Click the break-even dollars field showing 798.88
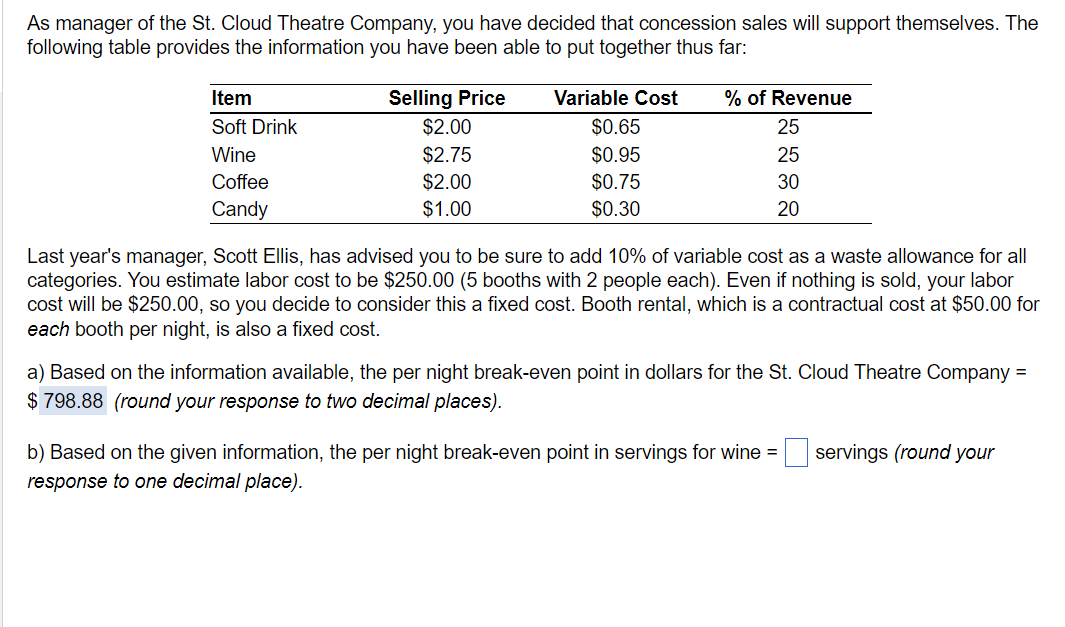The width and height of the screenshot is (1065, 627). (73, 401)
